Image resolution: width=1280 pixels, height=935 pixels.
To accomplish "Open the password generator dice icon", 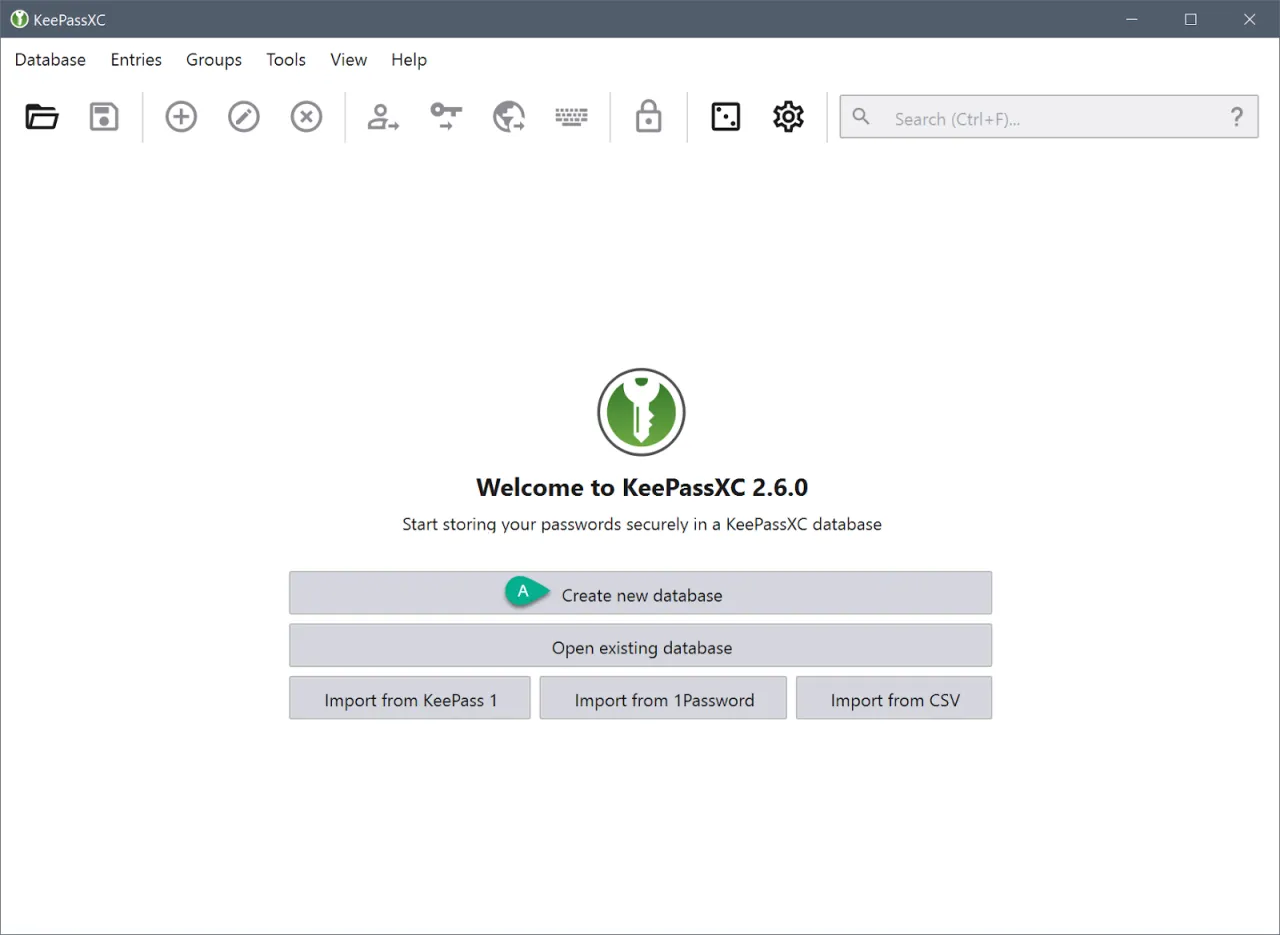I will pos(725,116).
